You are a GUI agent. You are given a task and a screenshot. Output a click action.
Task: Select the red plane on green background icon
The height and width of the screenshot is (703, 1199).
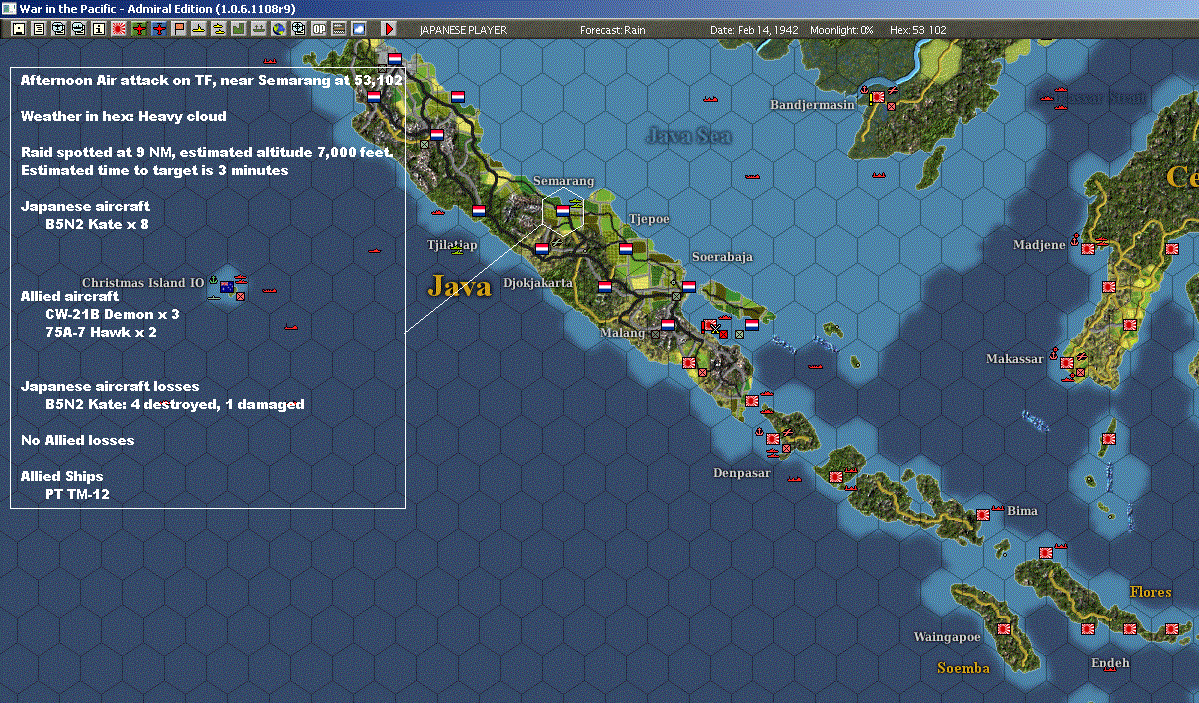pyautogui.click(x=139, y=29)
